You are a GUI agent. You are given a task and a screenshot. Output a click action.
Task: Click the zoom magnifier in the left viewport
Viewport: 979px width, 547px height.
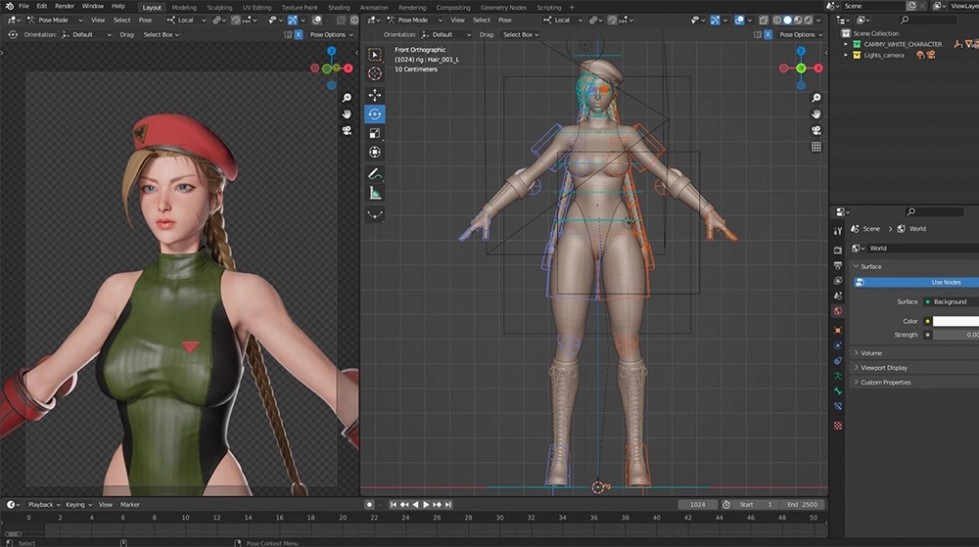pyautogui.click(x=347, y=98)
